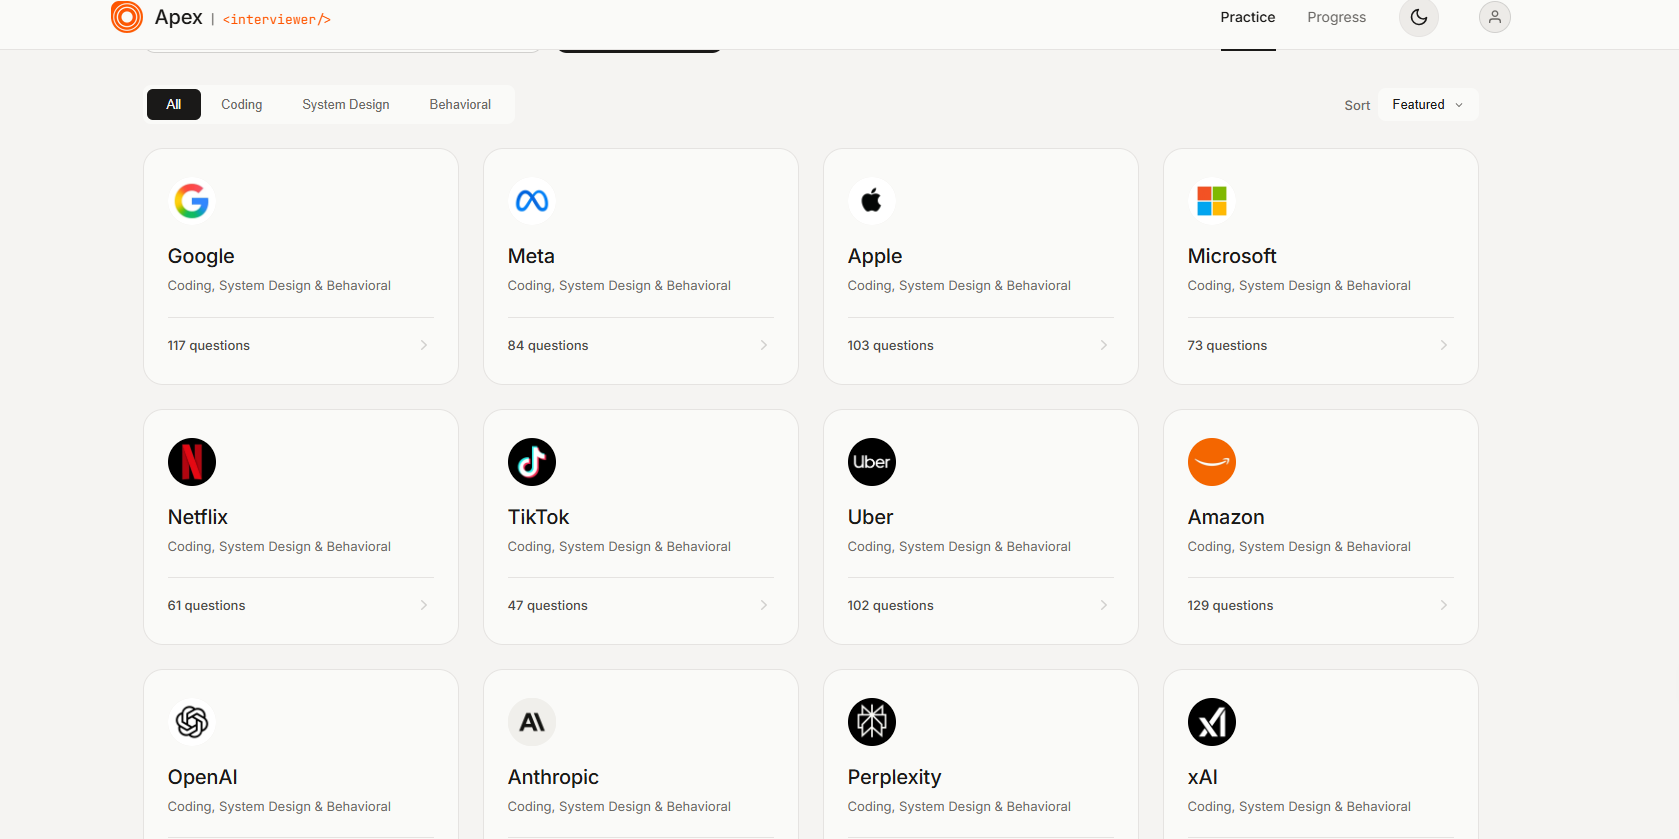Expand TikTok's 47 questions chevron
This screenshot has width=1679, height=839.
(764, 605)
